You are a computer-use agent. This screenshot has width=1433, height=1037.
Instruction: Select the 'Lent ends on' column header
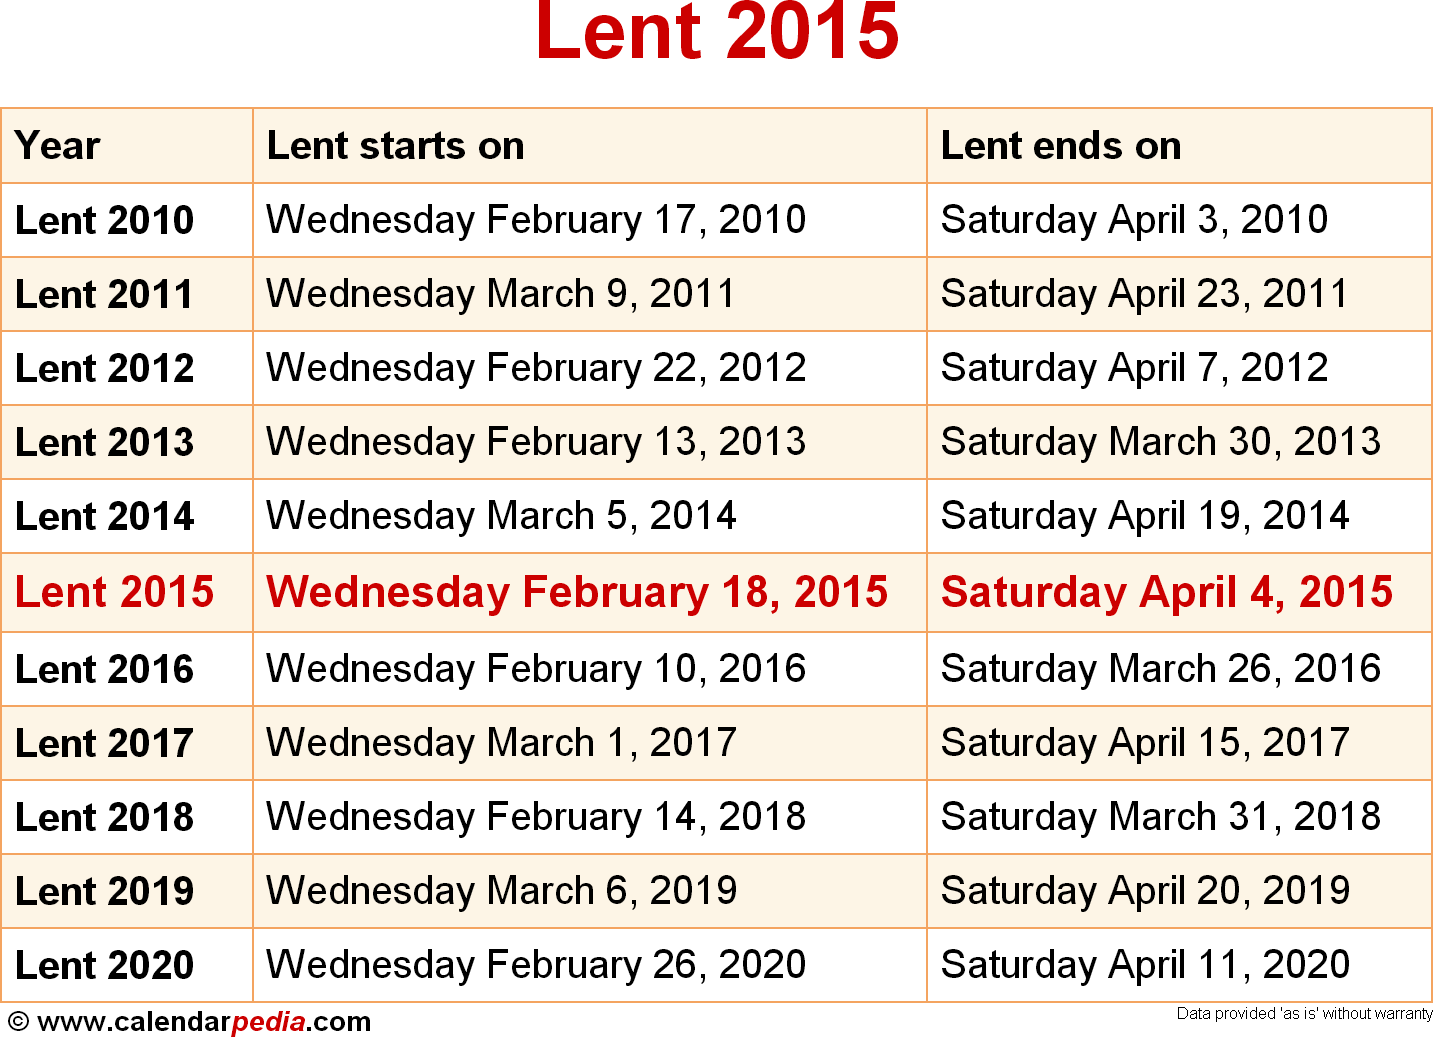tap(1061, 146)
